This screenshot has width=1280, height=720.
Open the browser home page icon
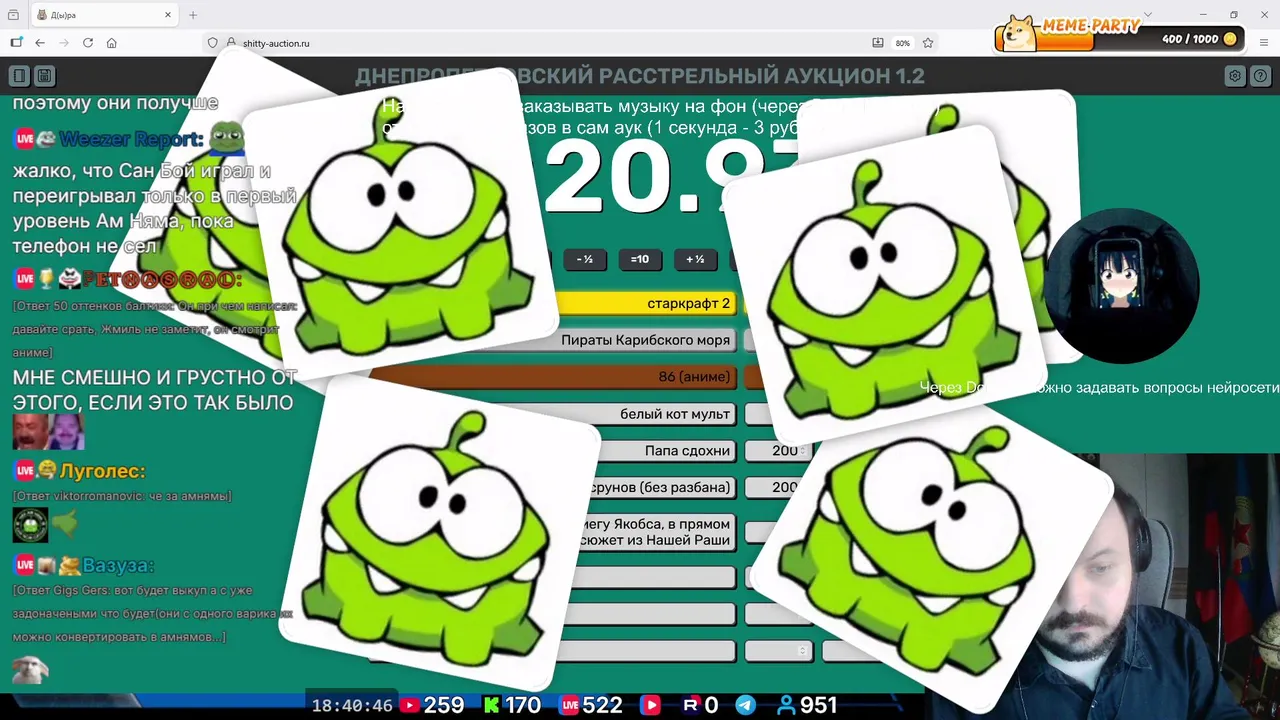(x=112, y=43)
